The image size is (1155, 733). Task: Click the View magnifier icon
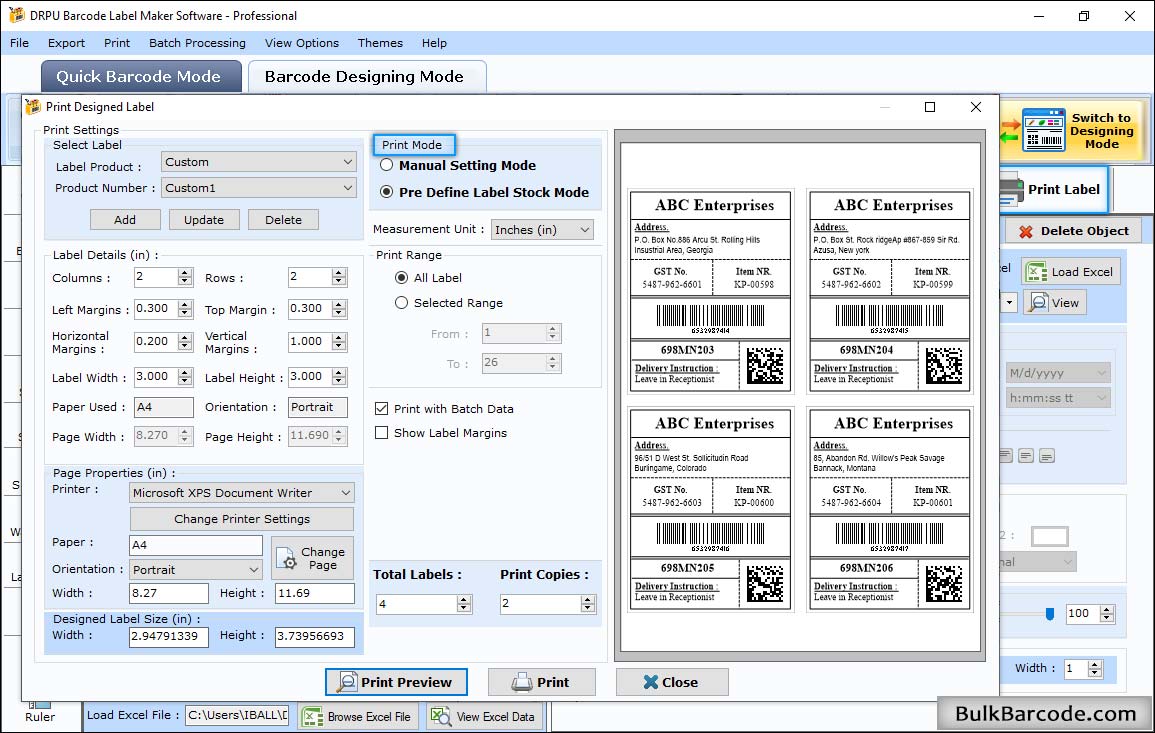coord(1038,303)
